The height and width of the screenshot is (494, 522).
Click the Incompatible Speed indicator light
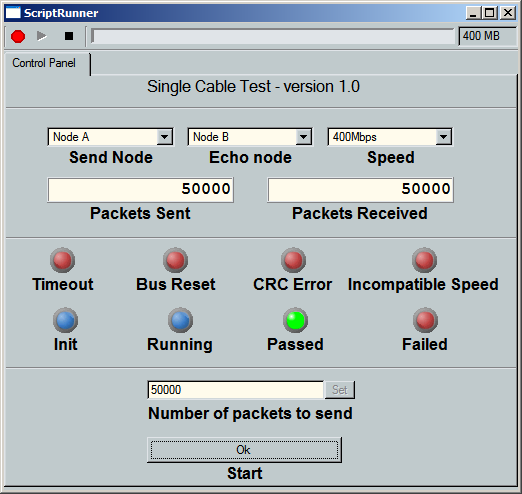[x=424, y=260]
